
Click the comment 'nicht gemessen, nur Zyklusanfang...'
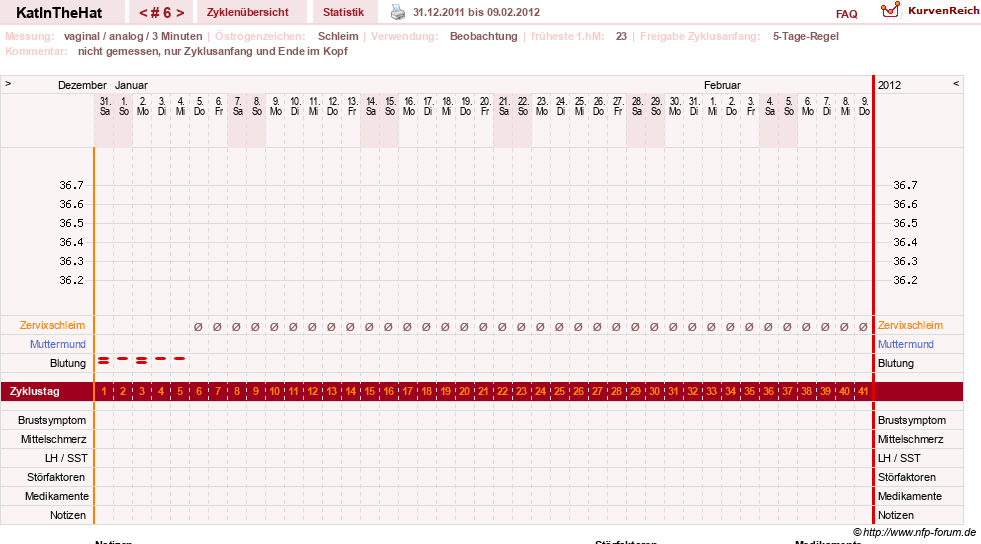tap(213, 51)
